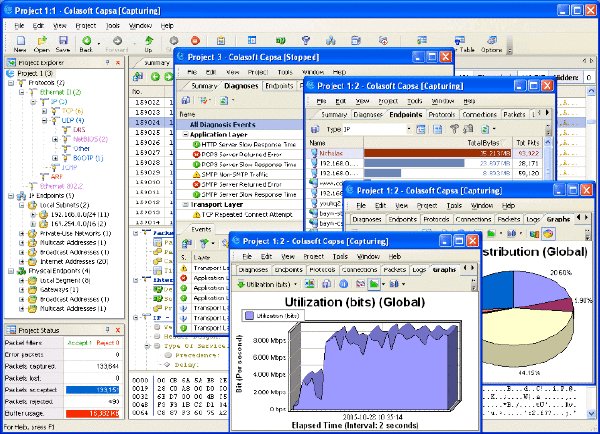Open the Type IP combo box dropdown
This screenshot has height=434, width=600.
click(409, 129)
